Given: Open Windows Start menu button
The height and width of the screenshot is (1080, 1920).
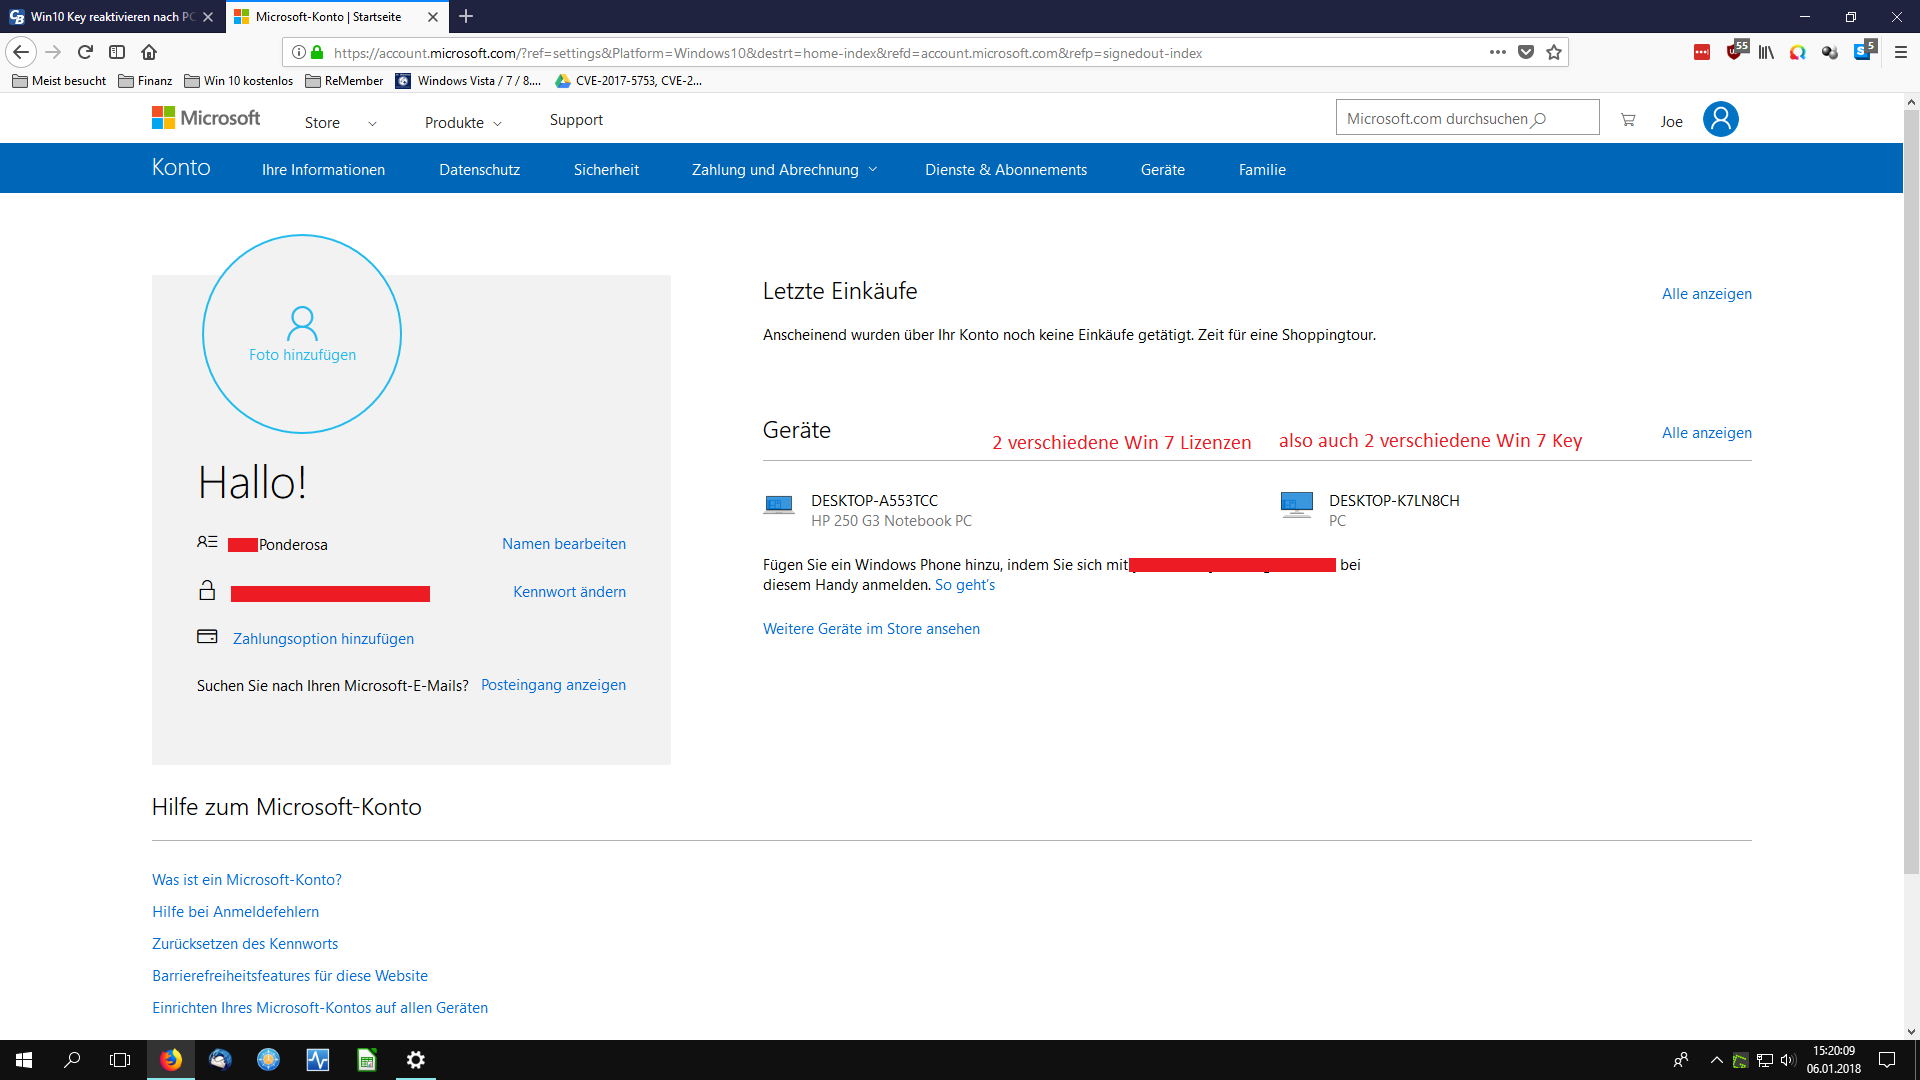Looking at the screenshot, I should point(24,1060).
